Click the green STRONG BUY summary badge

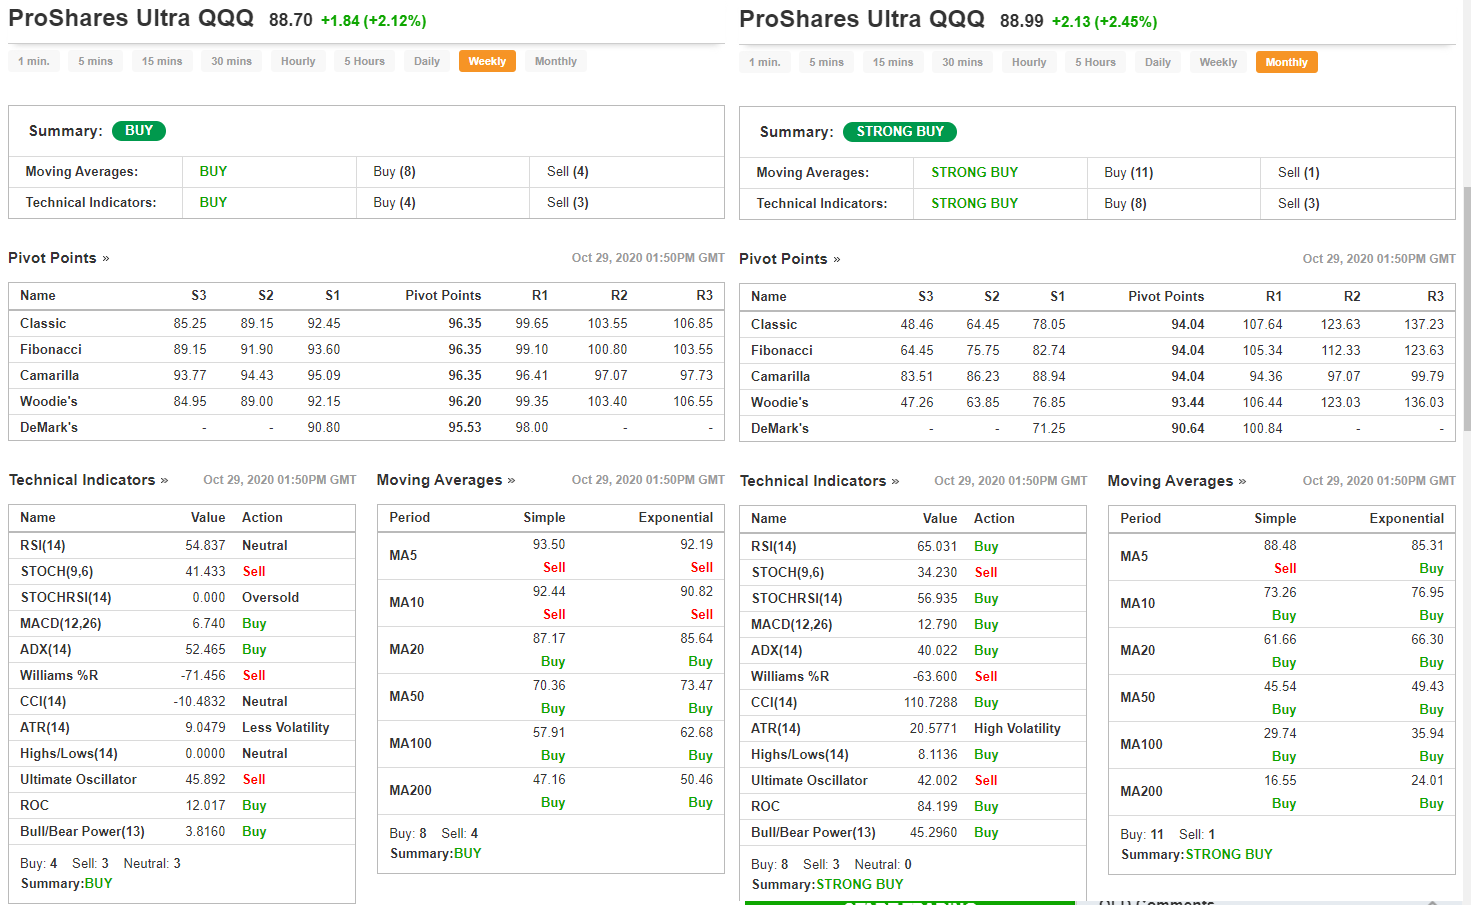900,132
